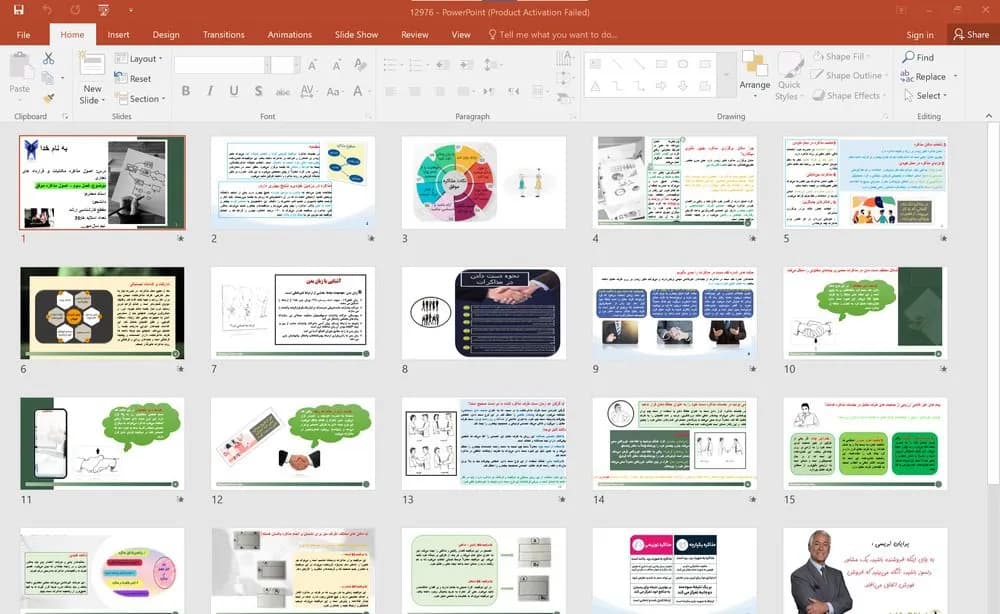Open the Shape Outline dropdown
The width and height of the screenshot is (1000, 614).
point(848,75)
